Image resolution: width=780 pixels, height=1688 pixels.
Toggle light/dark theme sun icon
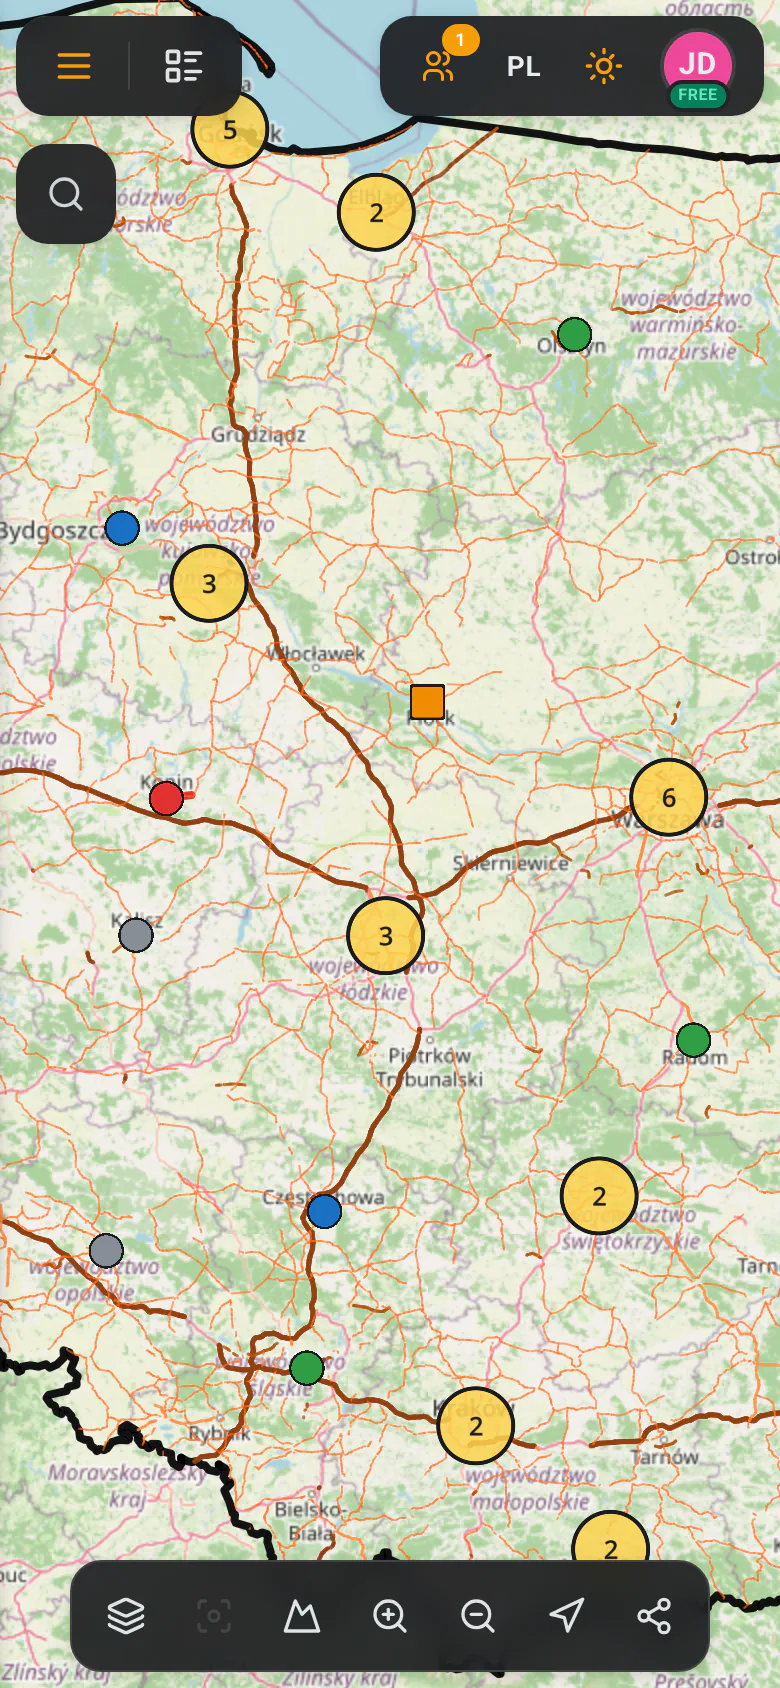[603, 67]
